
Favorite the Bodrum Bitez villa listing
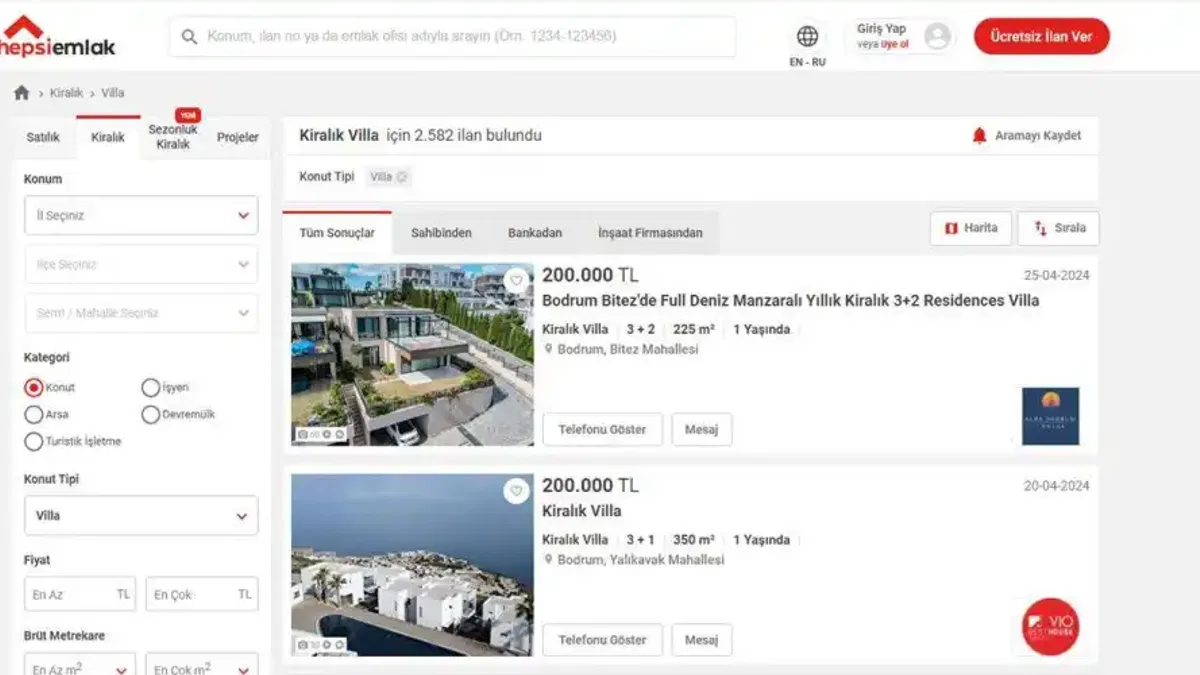coord(516,281)
